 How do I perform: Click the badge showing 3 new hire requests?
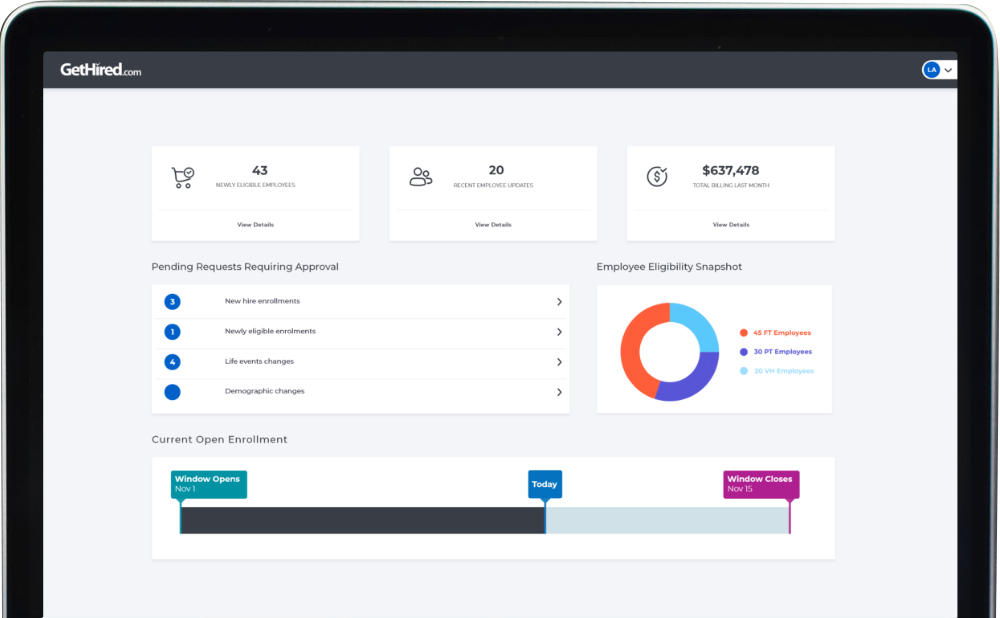(172, 302)
